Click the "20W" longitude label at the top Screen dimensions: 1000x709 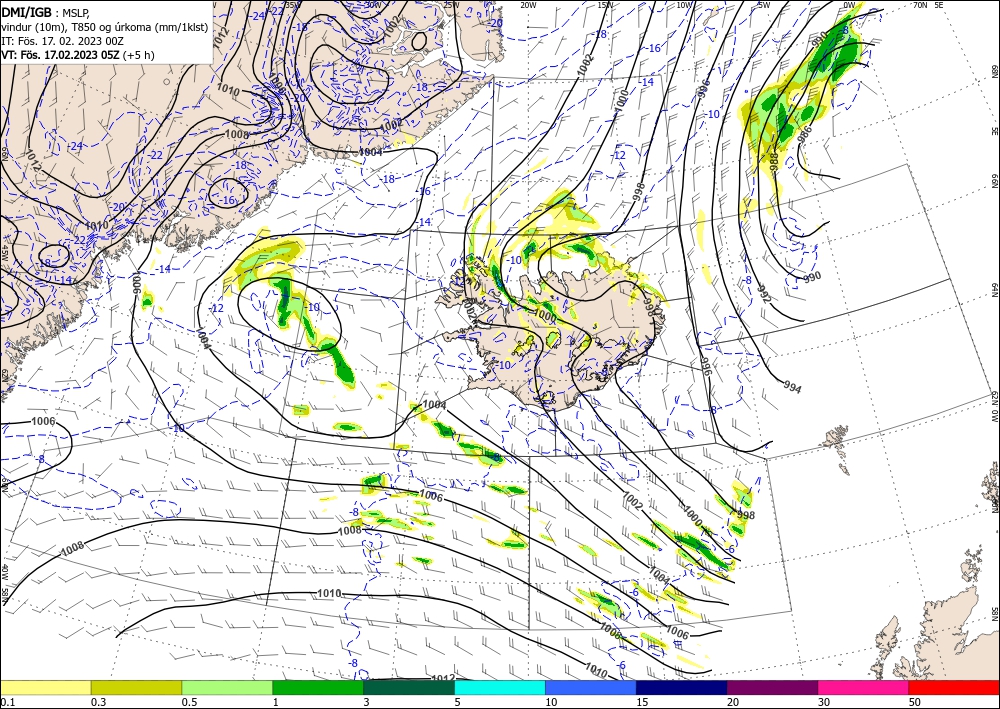tap(527, 5)
